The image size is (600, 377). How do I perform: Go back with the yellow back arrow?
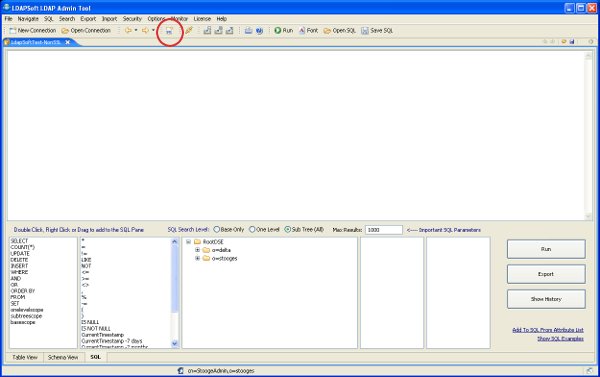pos(128,31)
